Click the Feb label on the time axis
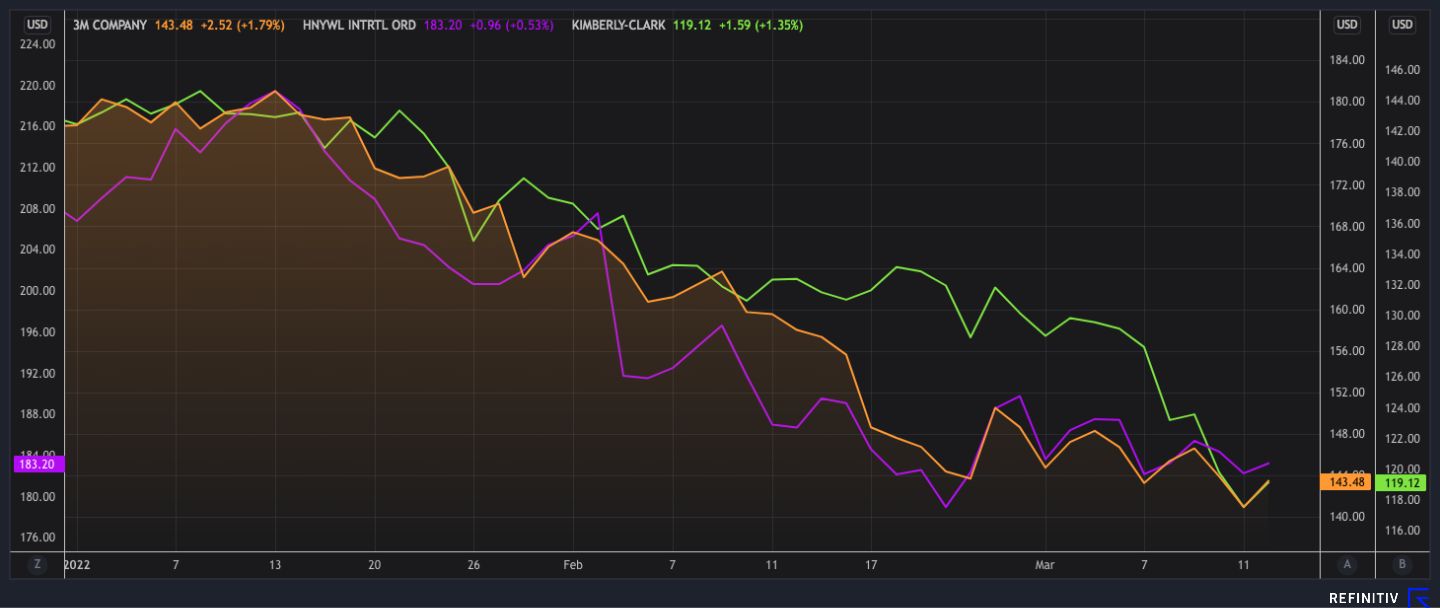The width and height of the screenshot is (1440, 608). 572,565
